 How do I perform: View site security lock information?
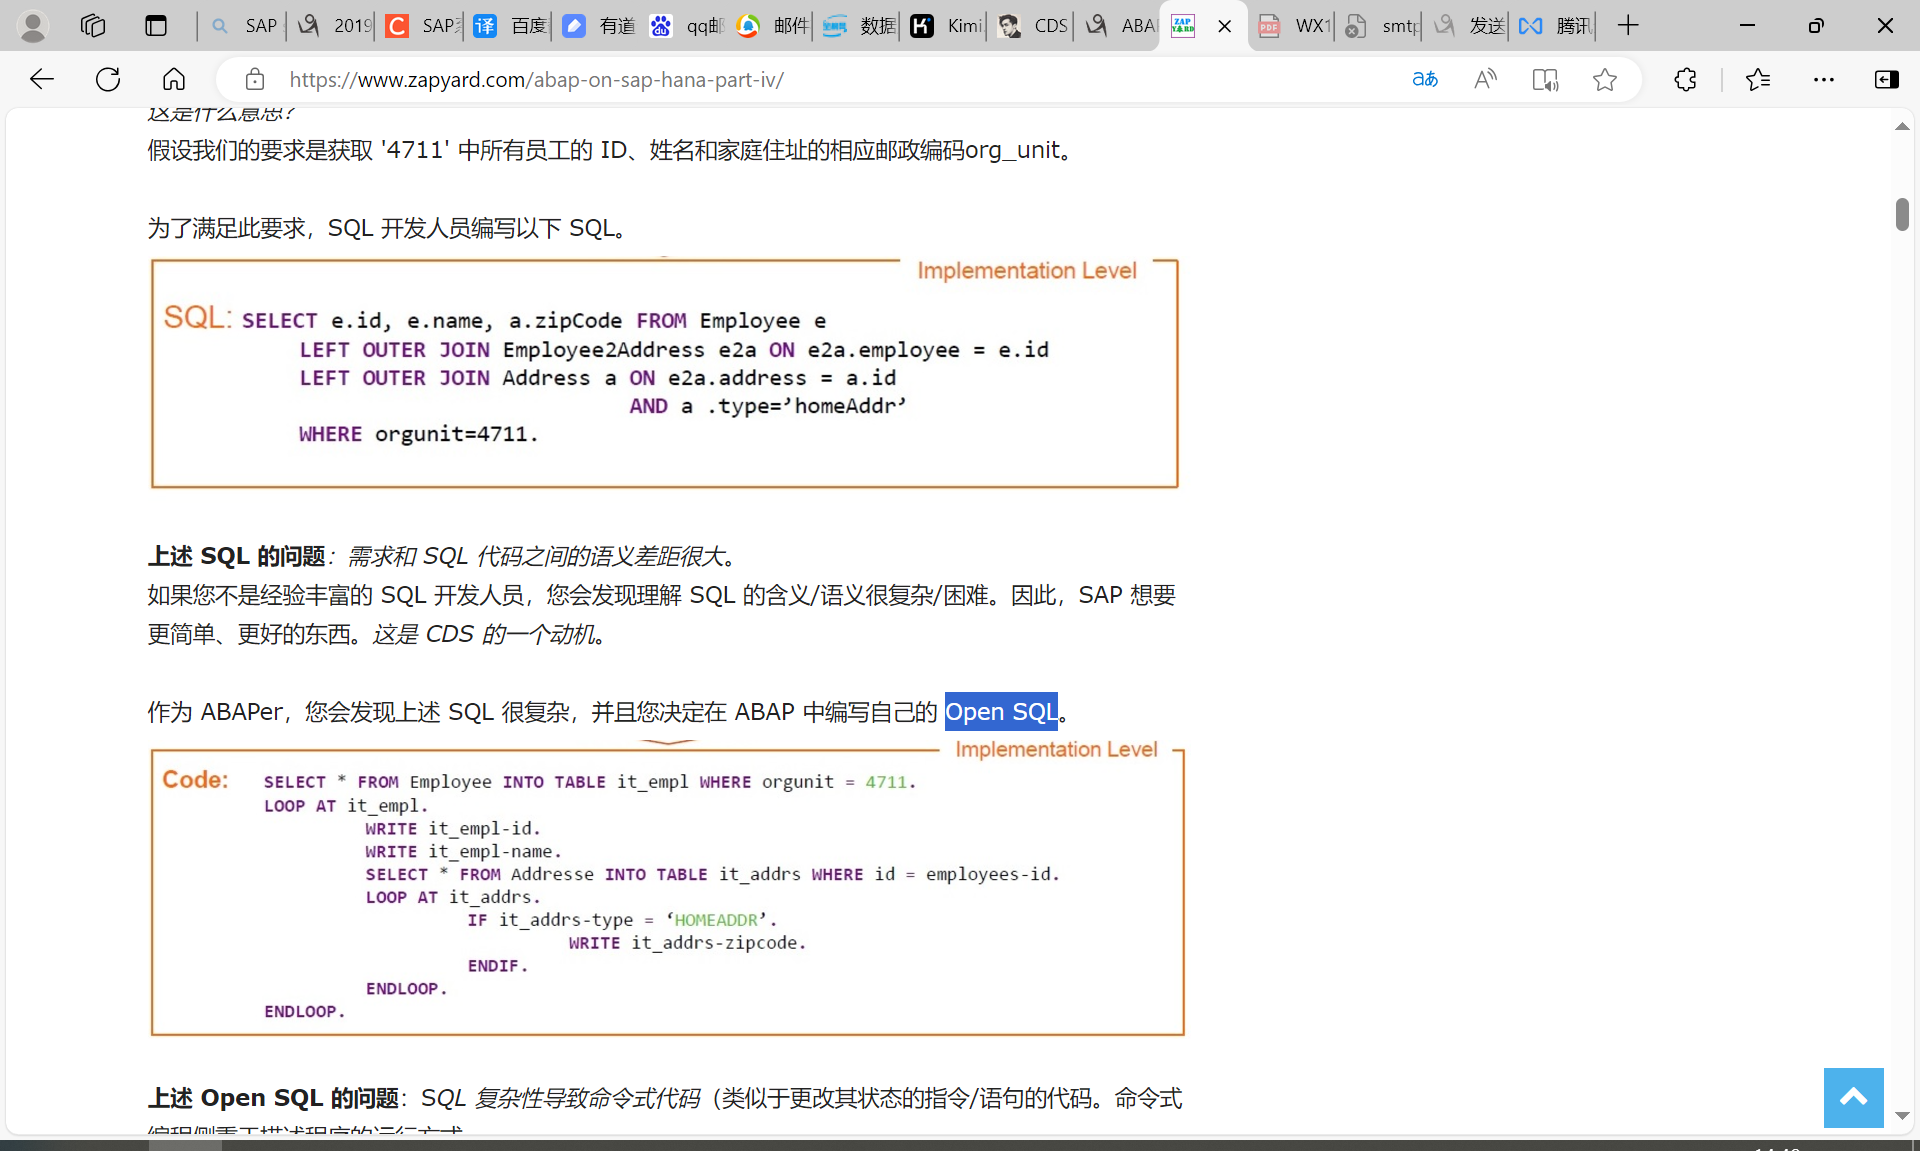coord(255,79)
